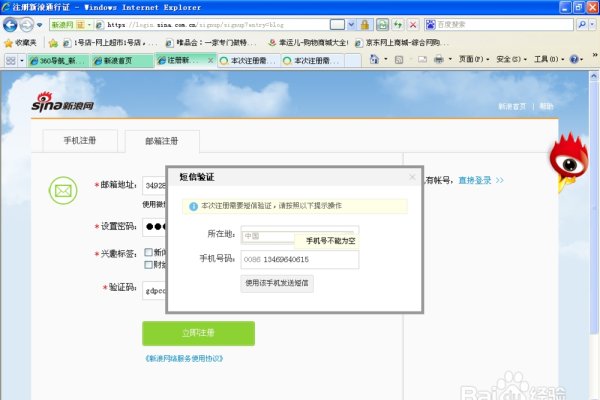The width and height of the screenshot is (600, 400).
Task: Open the Home button dropdown arrow
Action: [386, 59]
